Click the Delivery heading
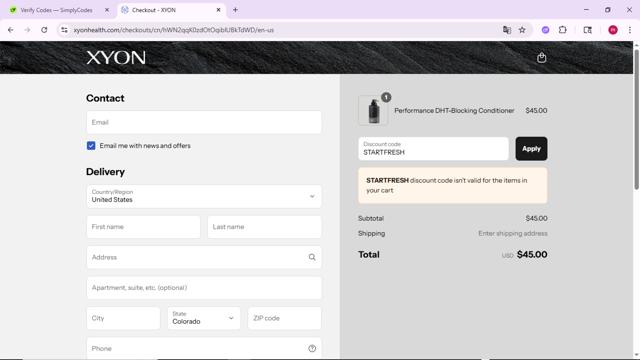 click(105, 172)
